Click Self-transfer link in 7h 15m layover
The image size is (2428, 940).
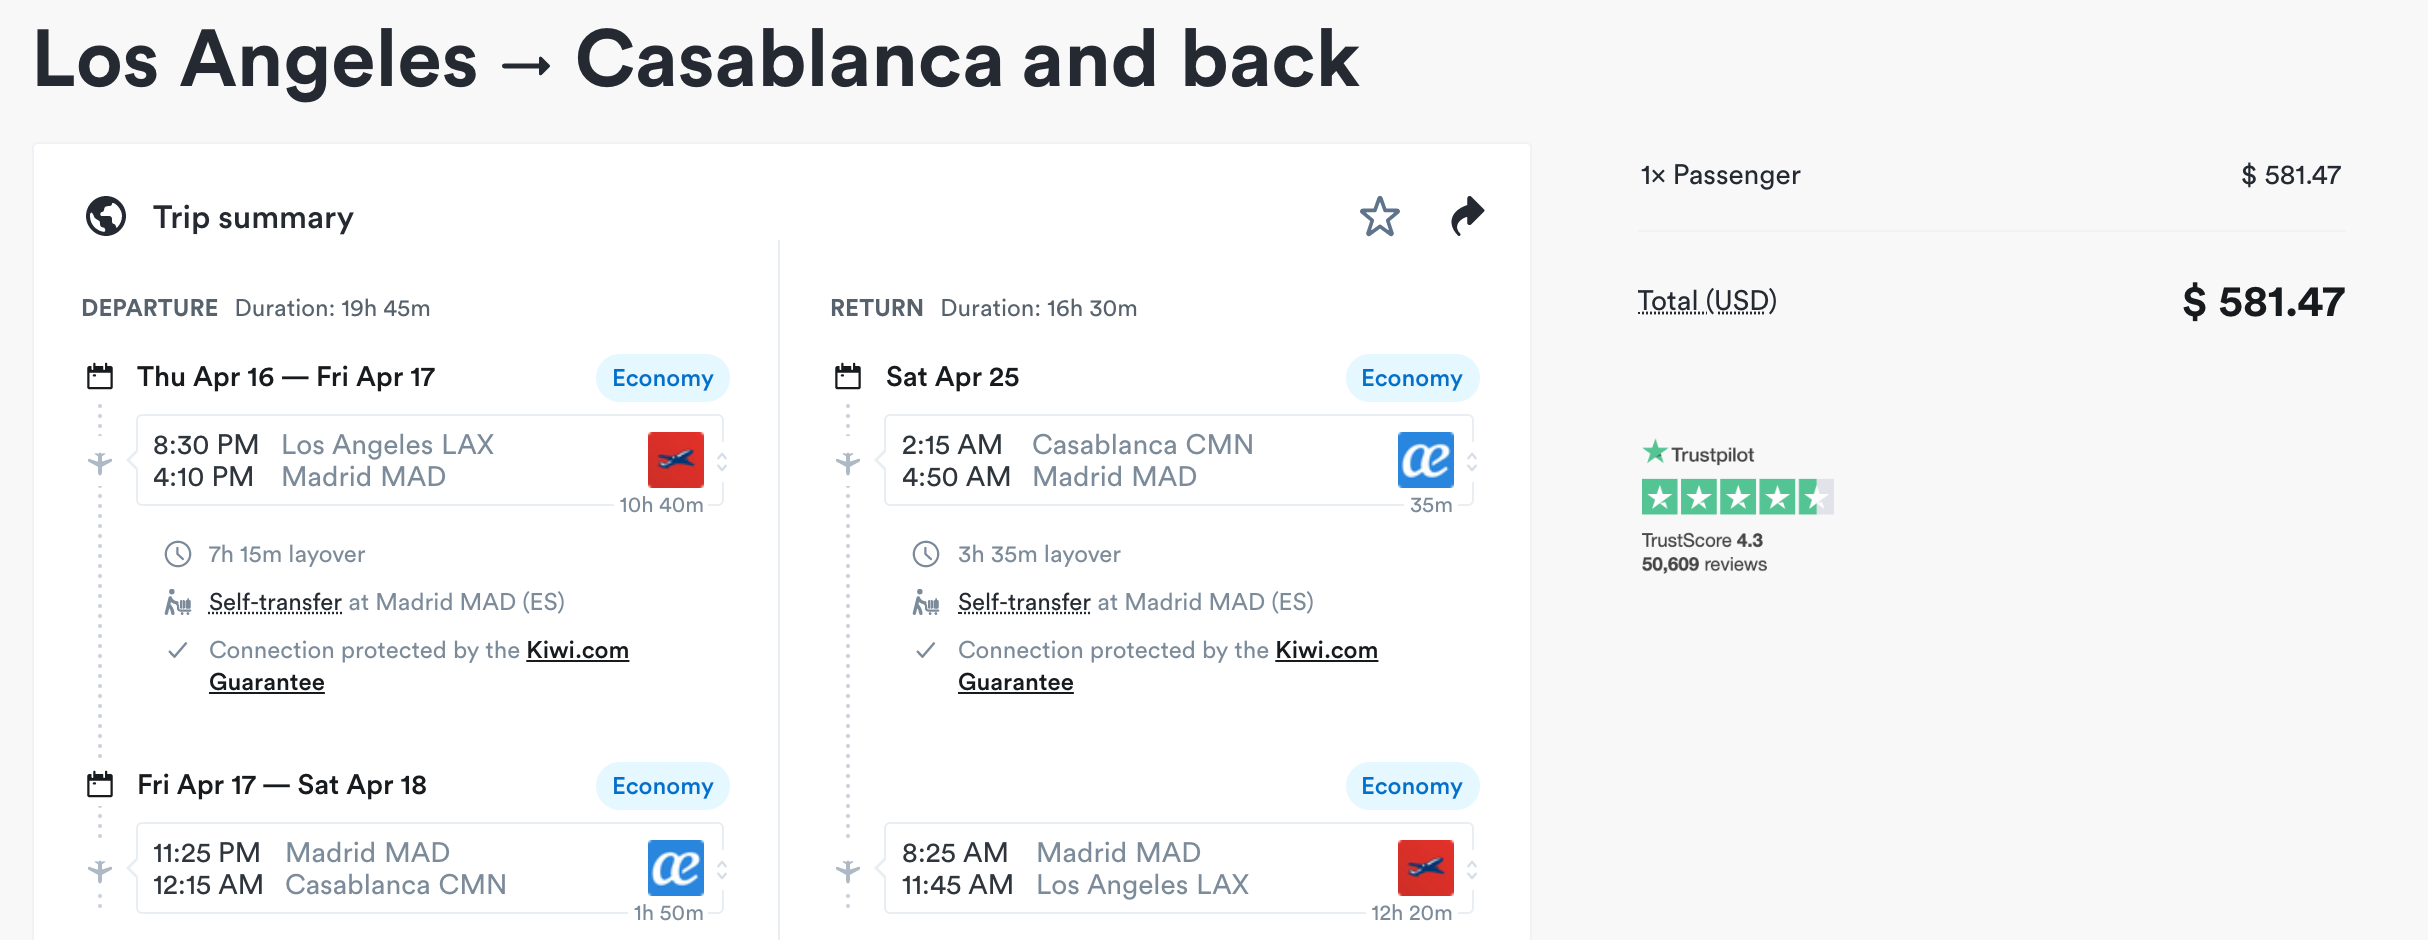pos(275,602)
